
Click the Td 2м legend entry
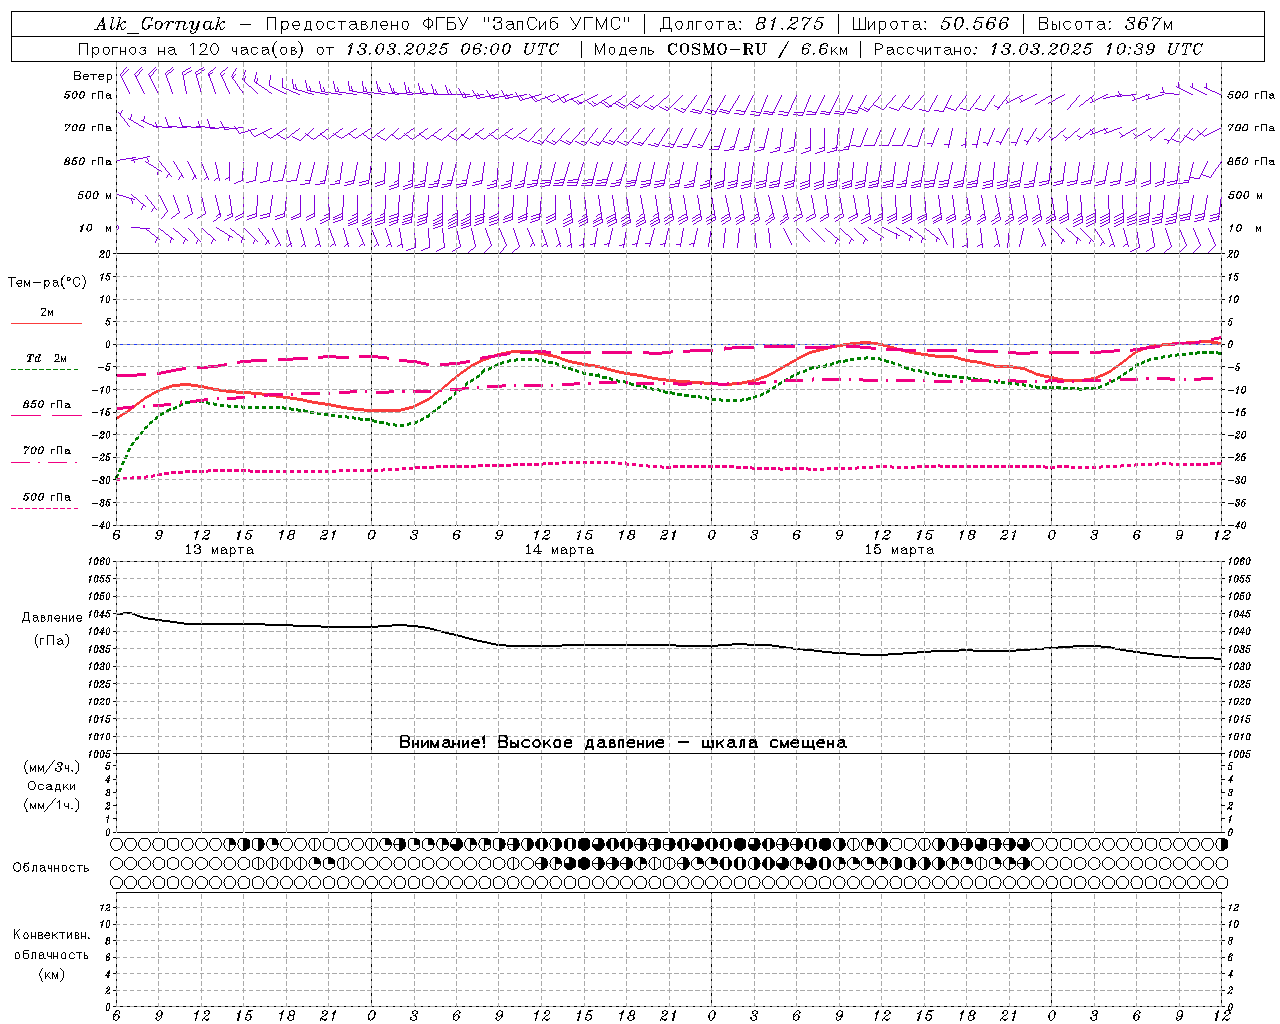(x=46, y=358)
